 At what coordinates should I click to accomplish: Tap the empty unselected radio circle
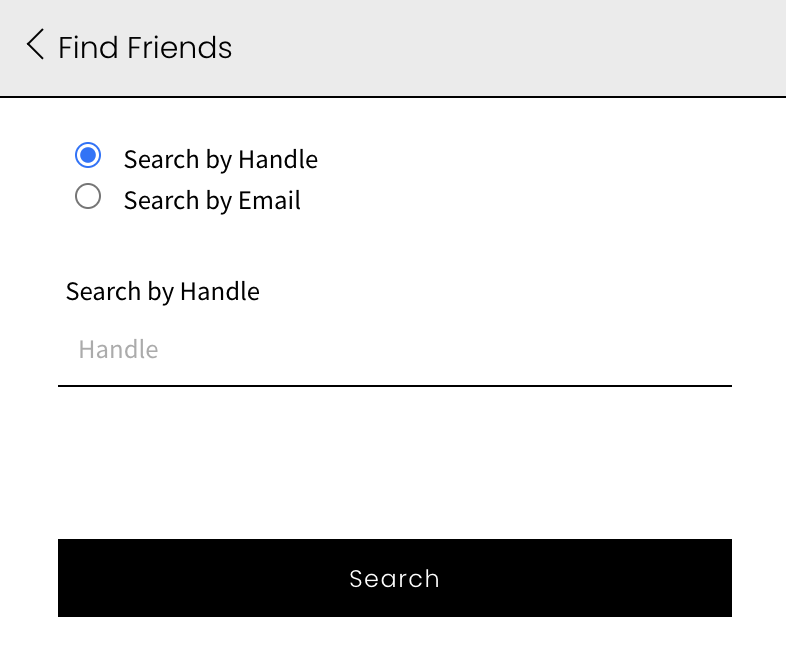pos(88,197)
